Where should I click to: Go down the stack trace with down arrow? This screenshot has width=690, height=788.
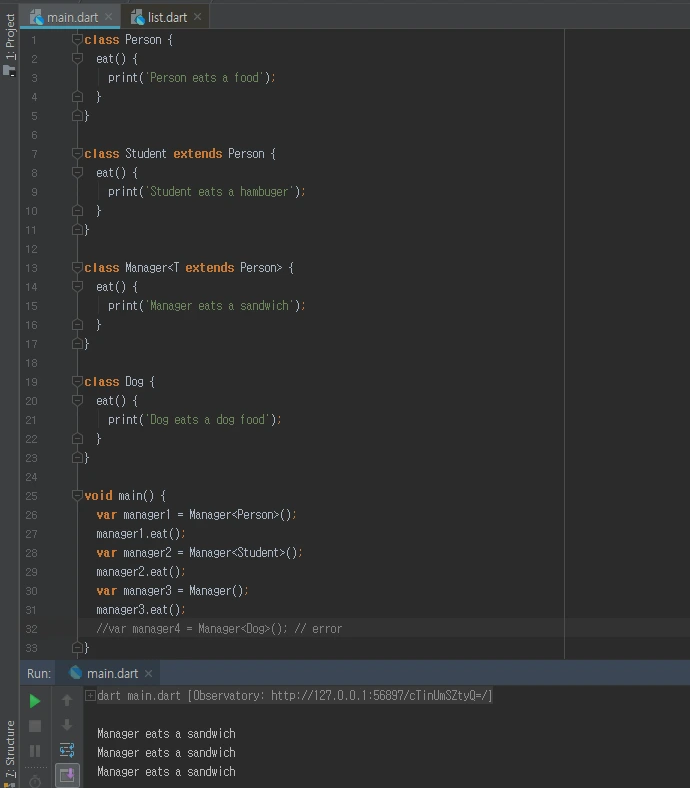pos(67,725)
